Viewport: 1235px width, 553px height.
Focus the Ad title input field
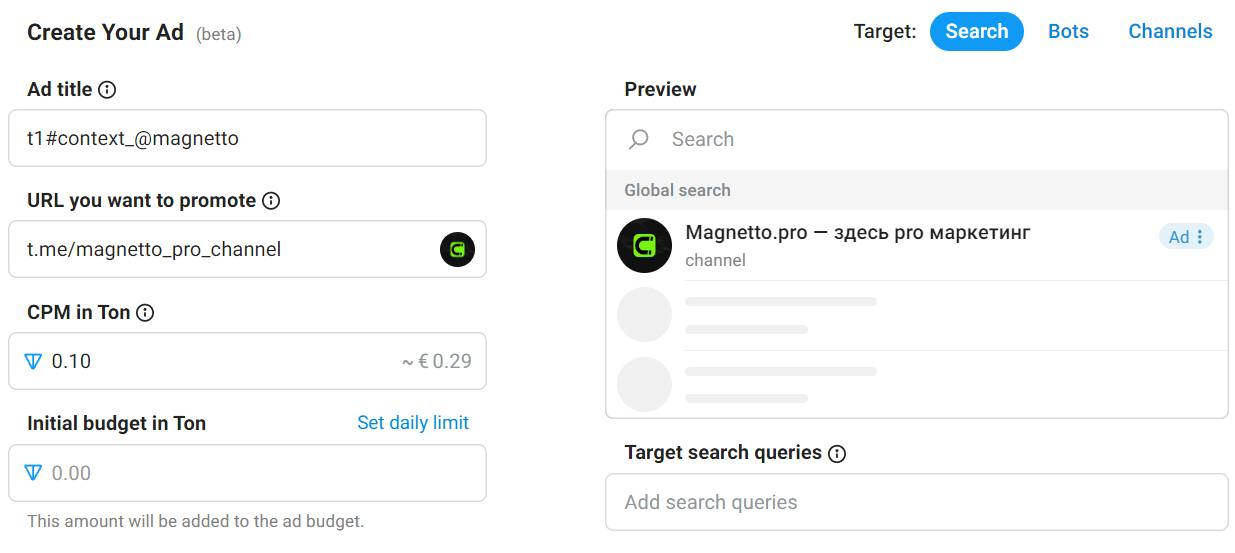coord(247,139)
